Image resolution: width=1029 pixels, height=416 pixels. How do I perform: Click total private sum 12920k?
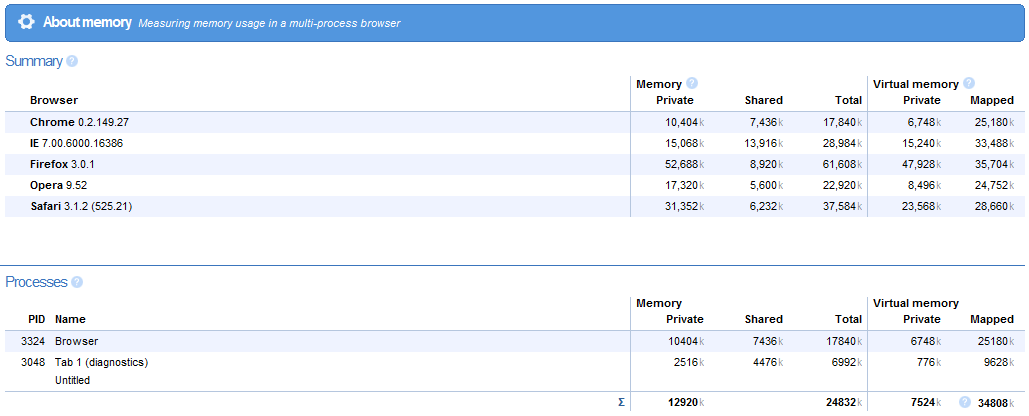686,402
